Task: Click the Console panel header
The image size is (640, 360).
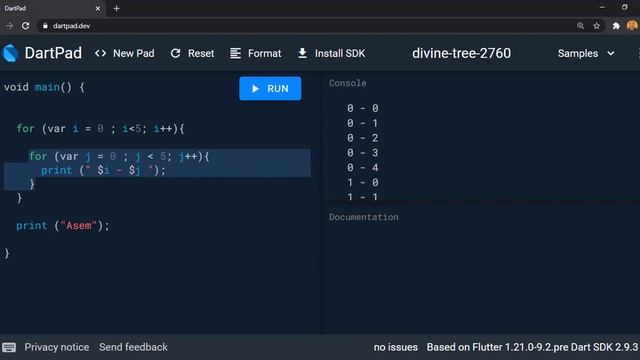Action: tap(348, 83)
